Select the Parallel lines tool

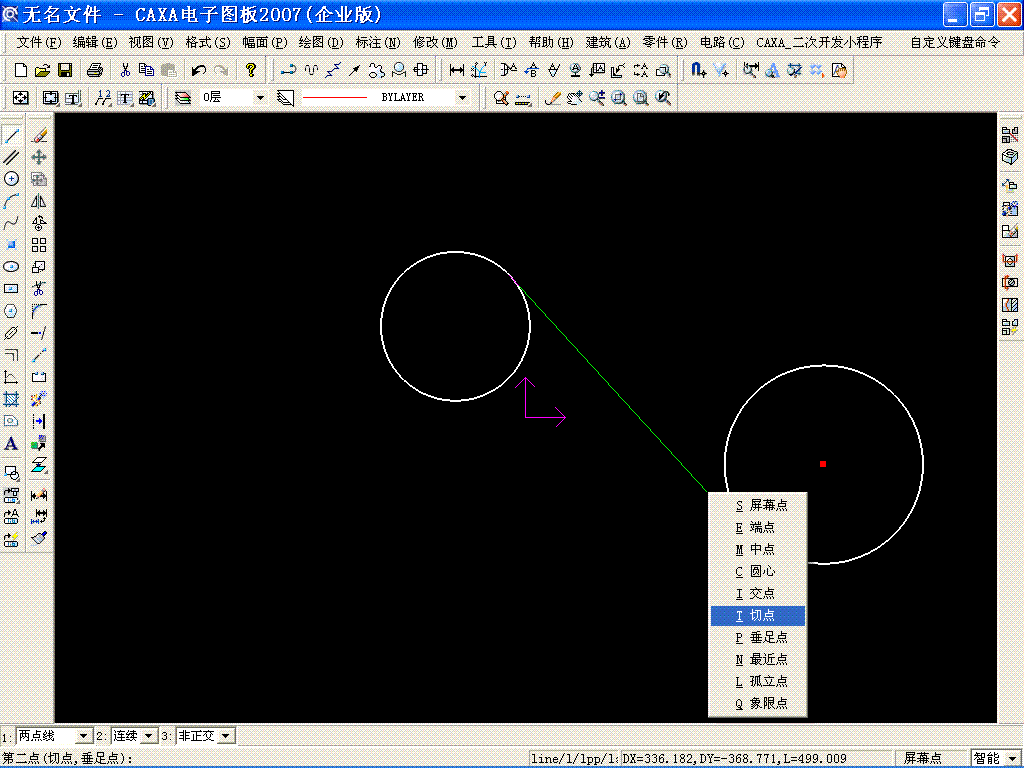click(11, 157)
